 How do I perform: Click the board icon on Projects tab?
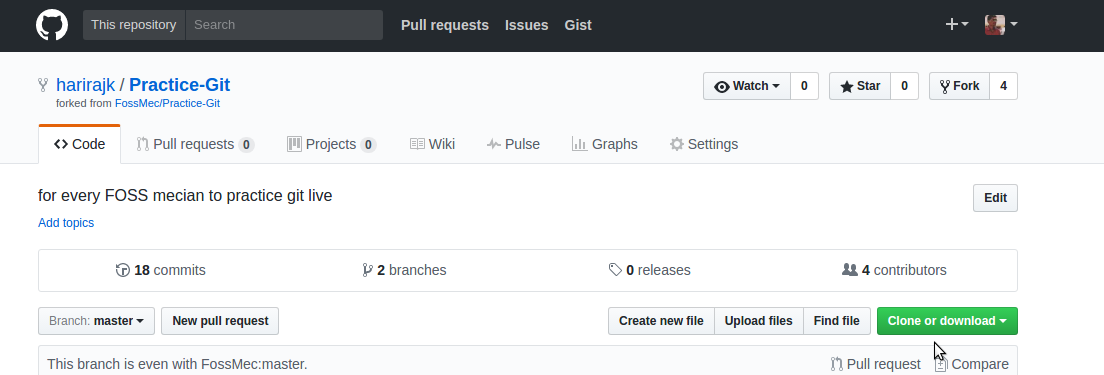point(294,144)
